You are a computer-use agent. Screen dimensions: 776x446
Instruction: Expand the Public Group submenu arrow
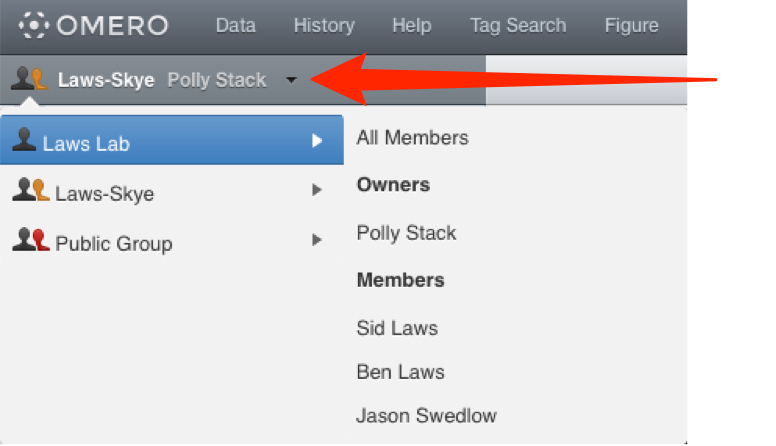pyautogui.click(x=317, y=240)
